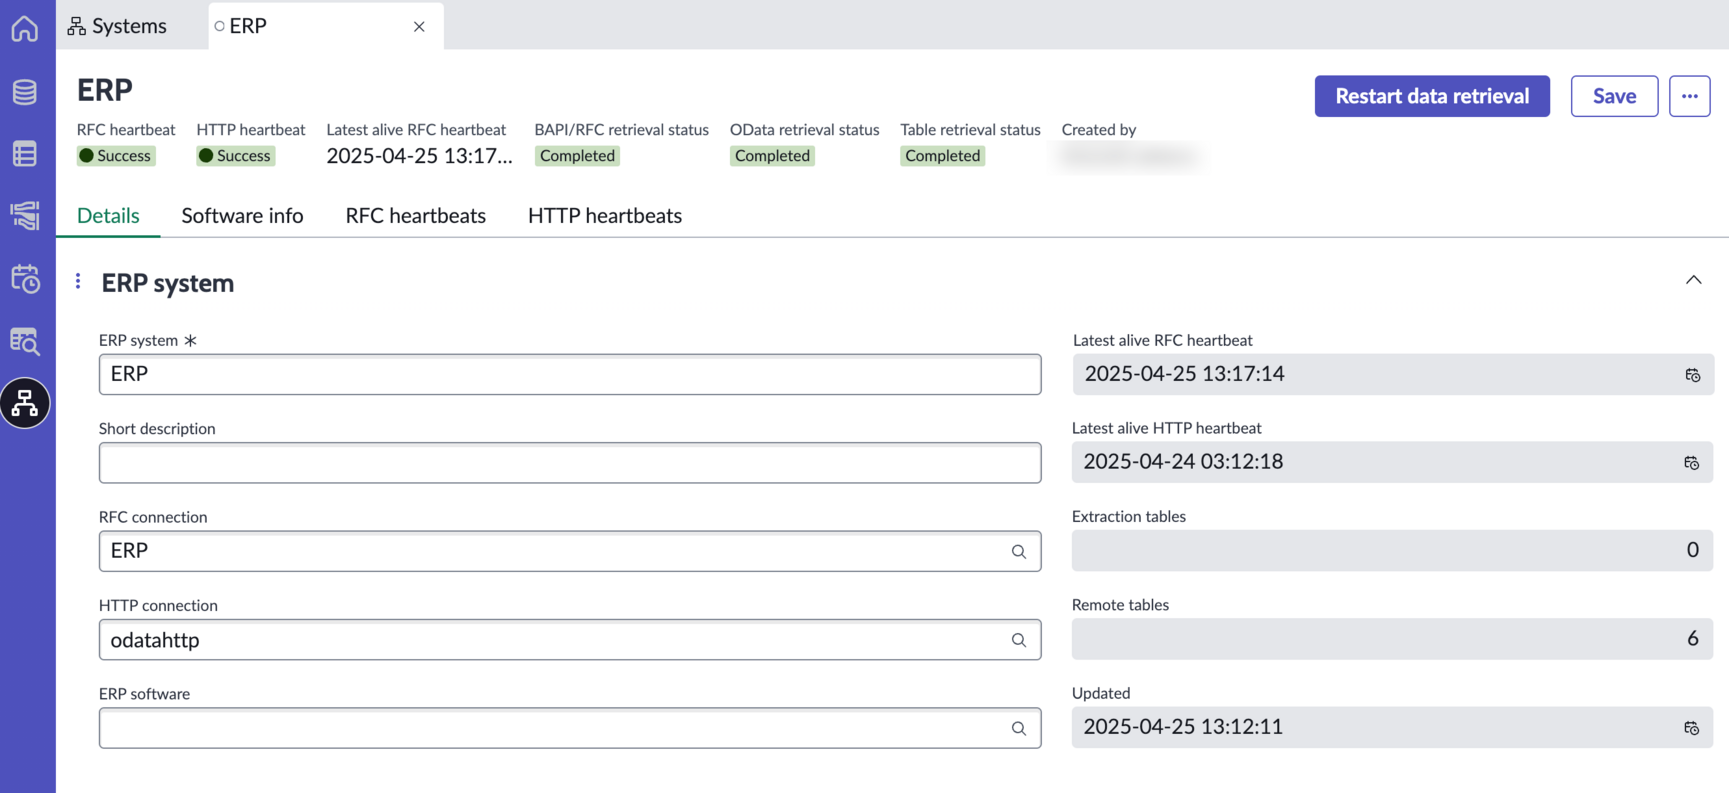
Task: Open ERP system section options menu
Action: [78, 282]
